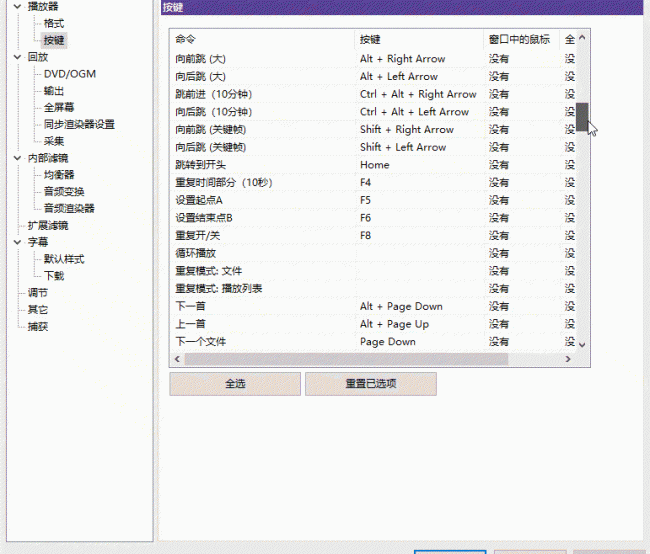Select 重复模式: 文件 command
The image size is (650, 554).
373,271
